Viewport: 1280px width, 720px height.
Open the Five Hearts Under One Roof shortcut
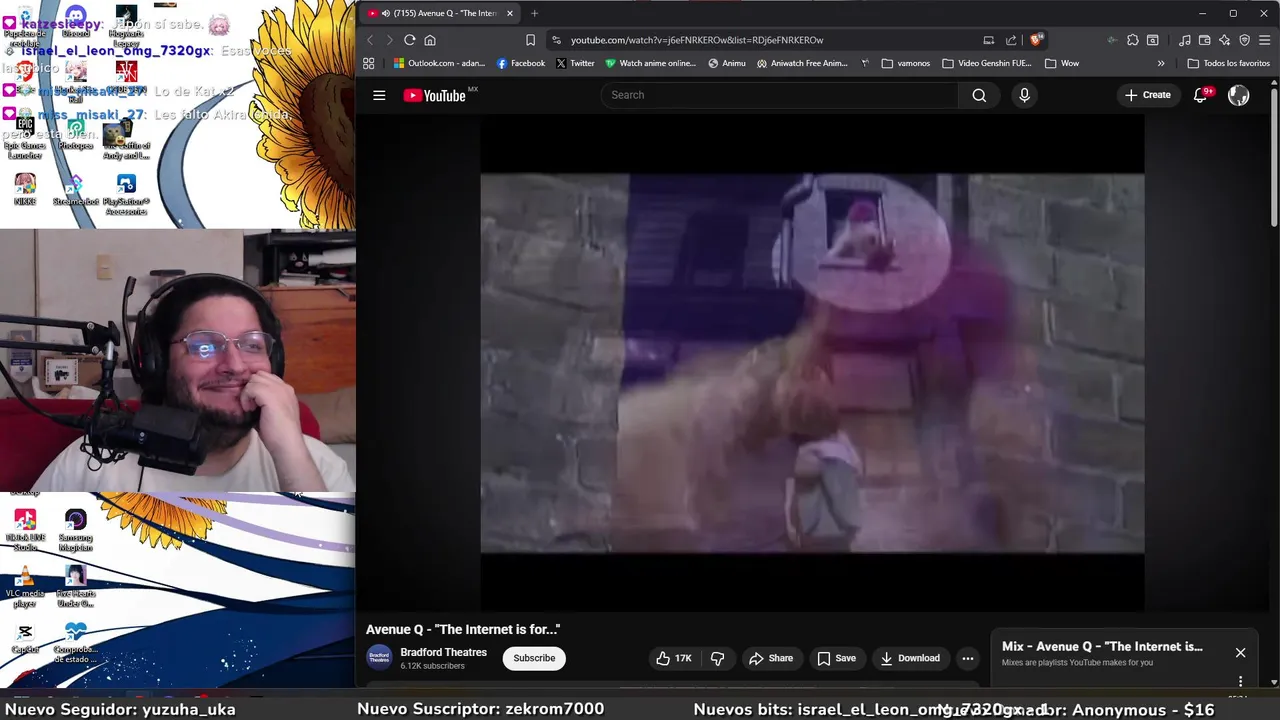(76, 586)
